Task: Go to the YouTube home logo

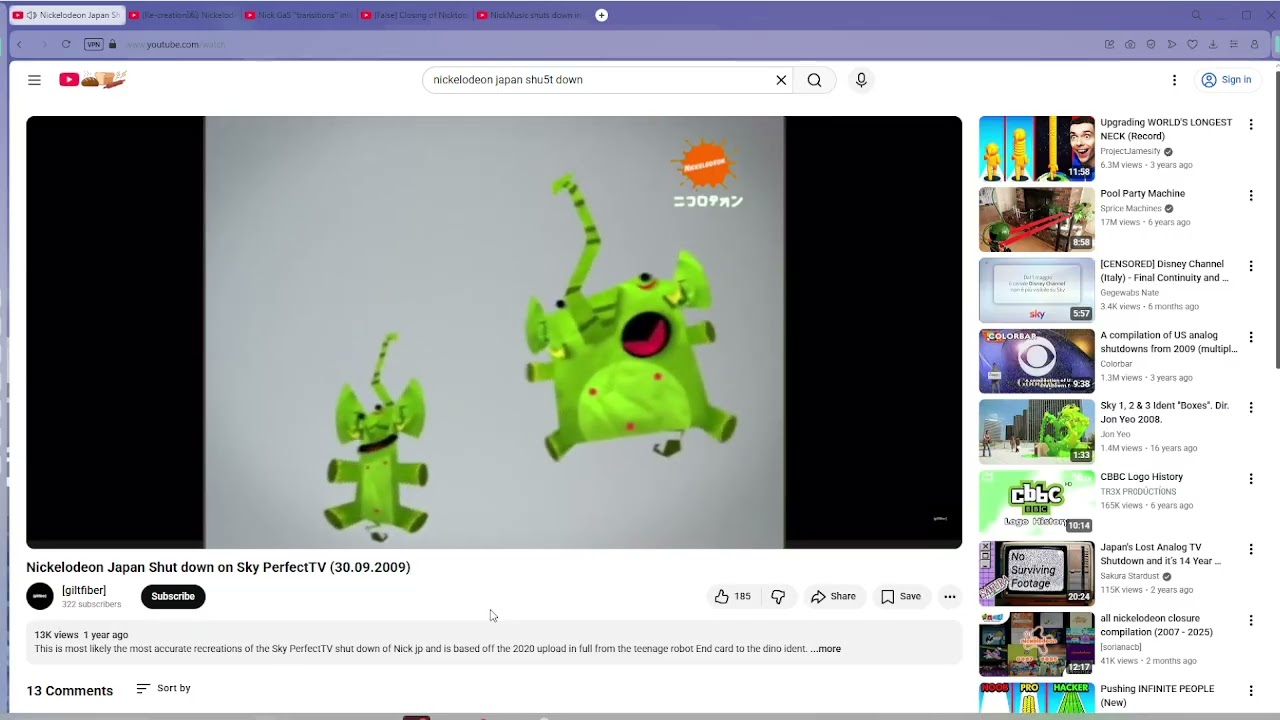Action: (x=93, y=80)
